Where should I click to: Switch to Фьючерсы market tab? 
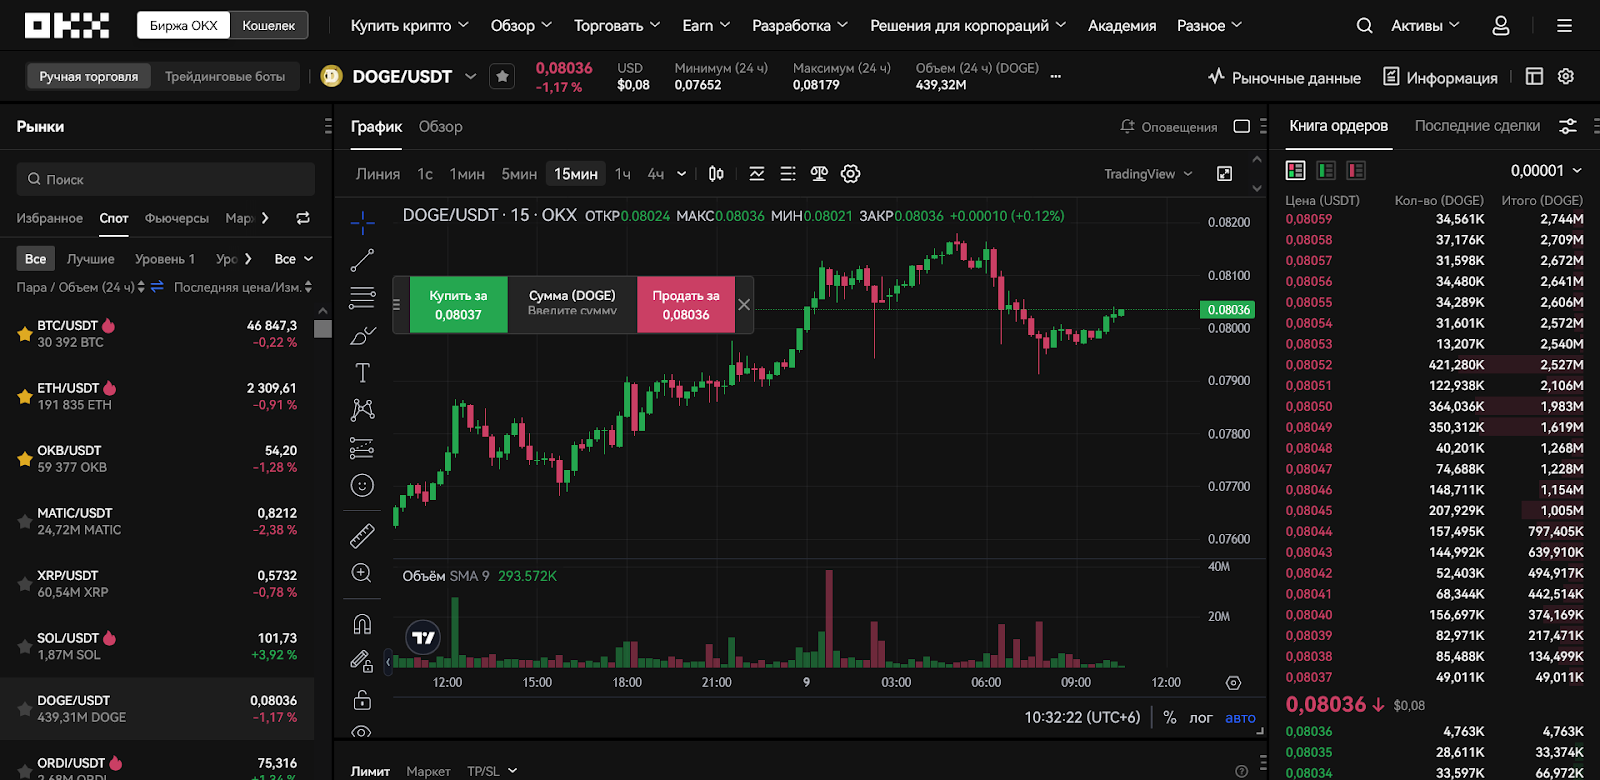[176, 218]
